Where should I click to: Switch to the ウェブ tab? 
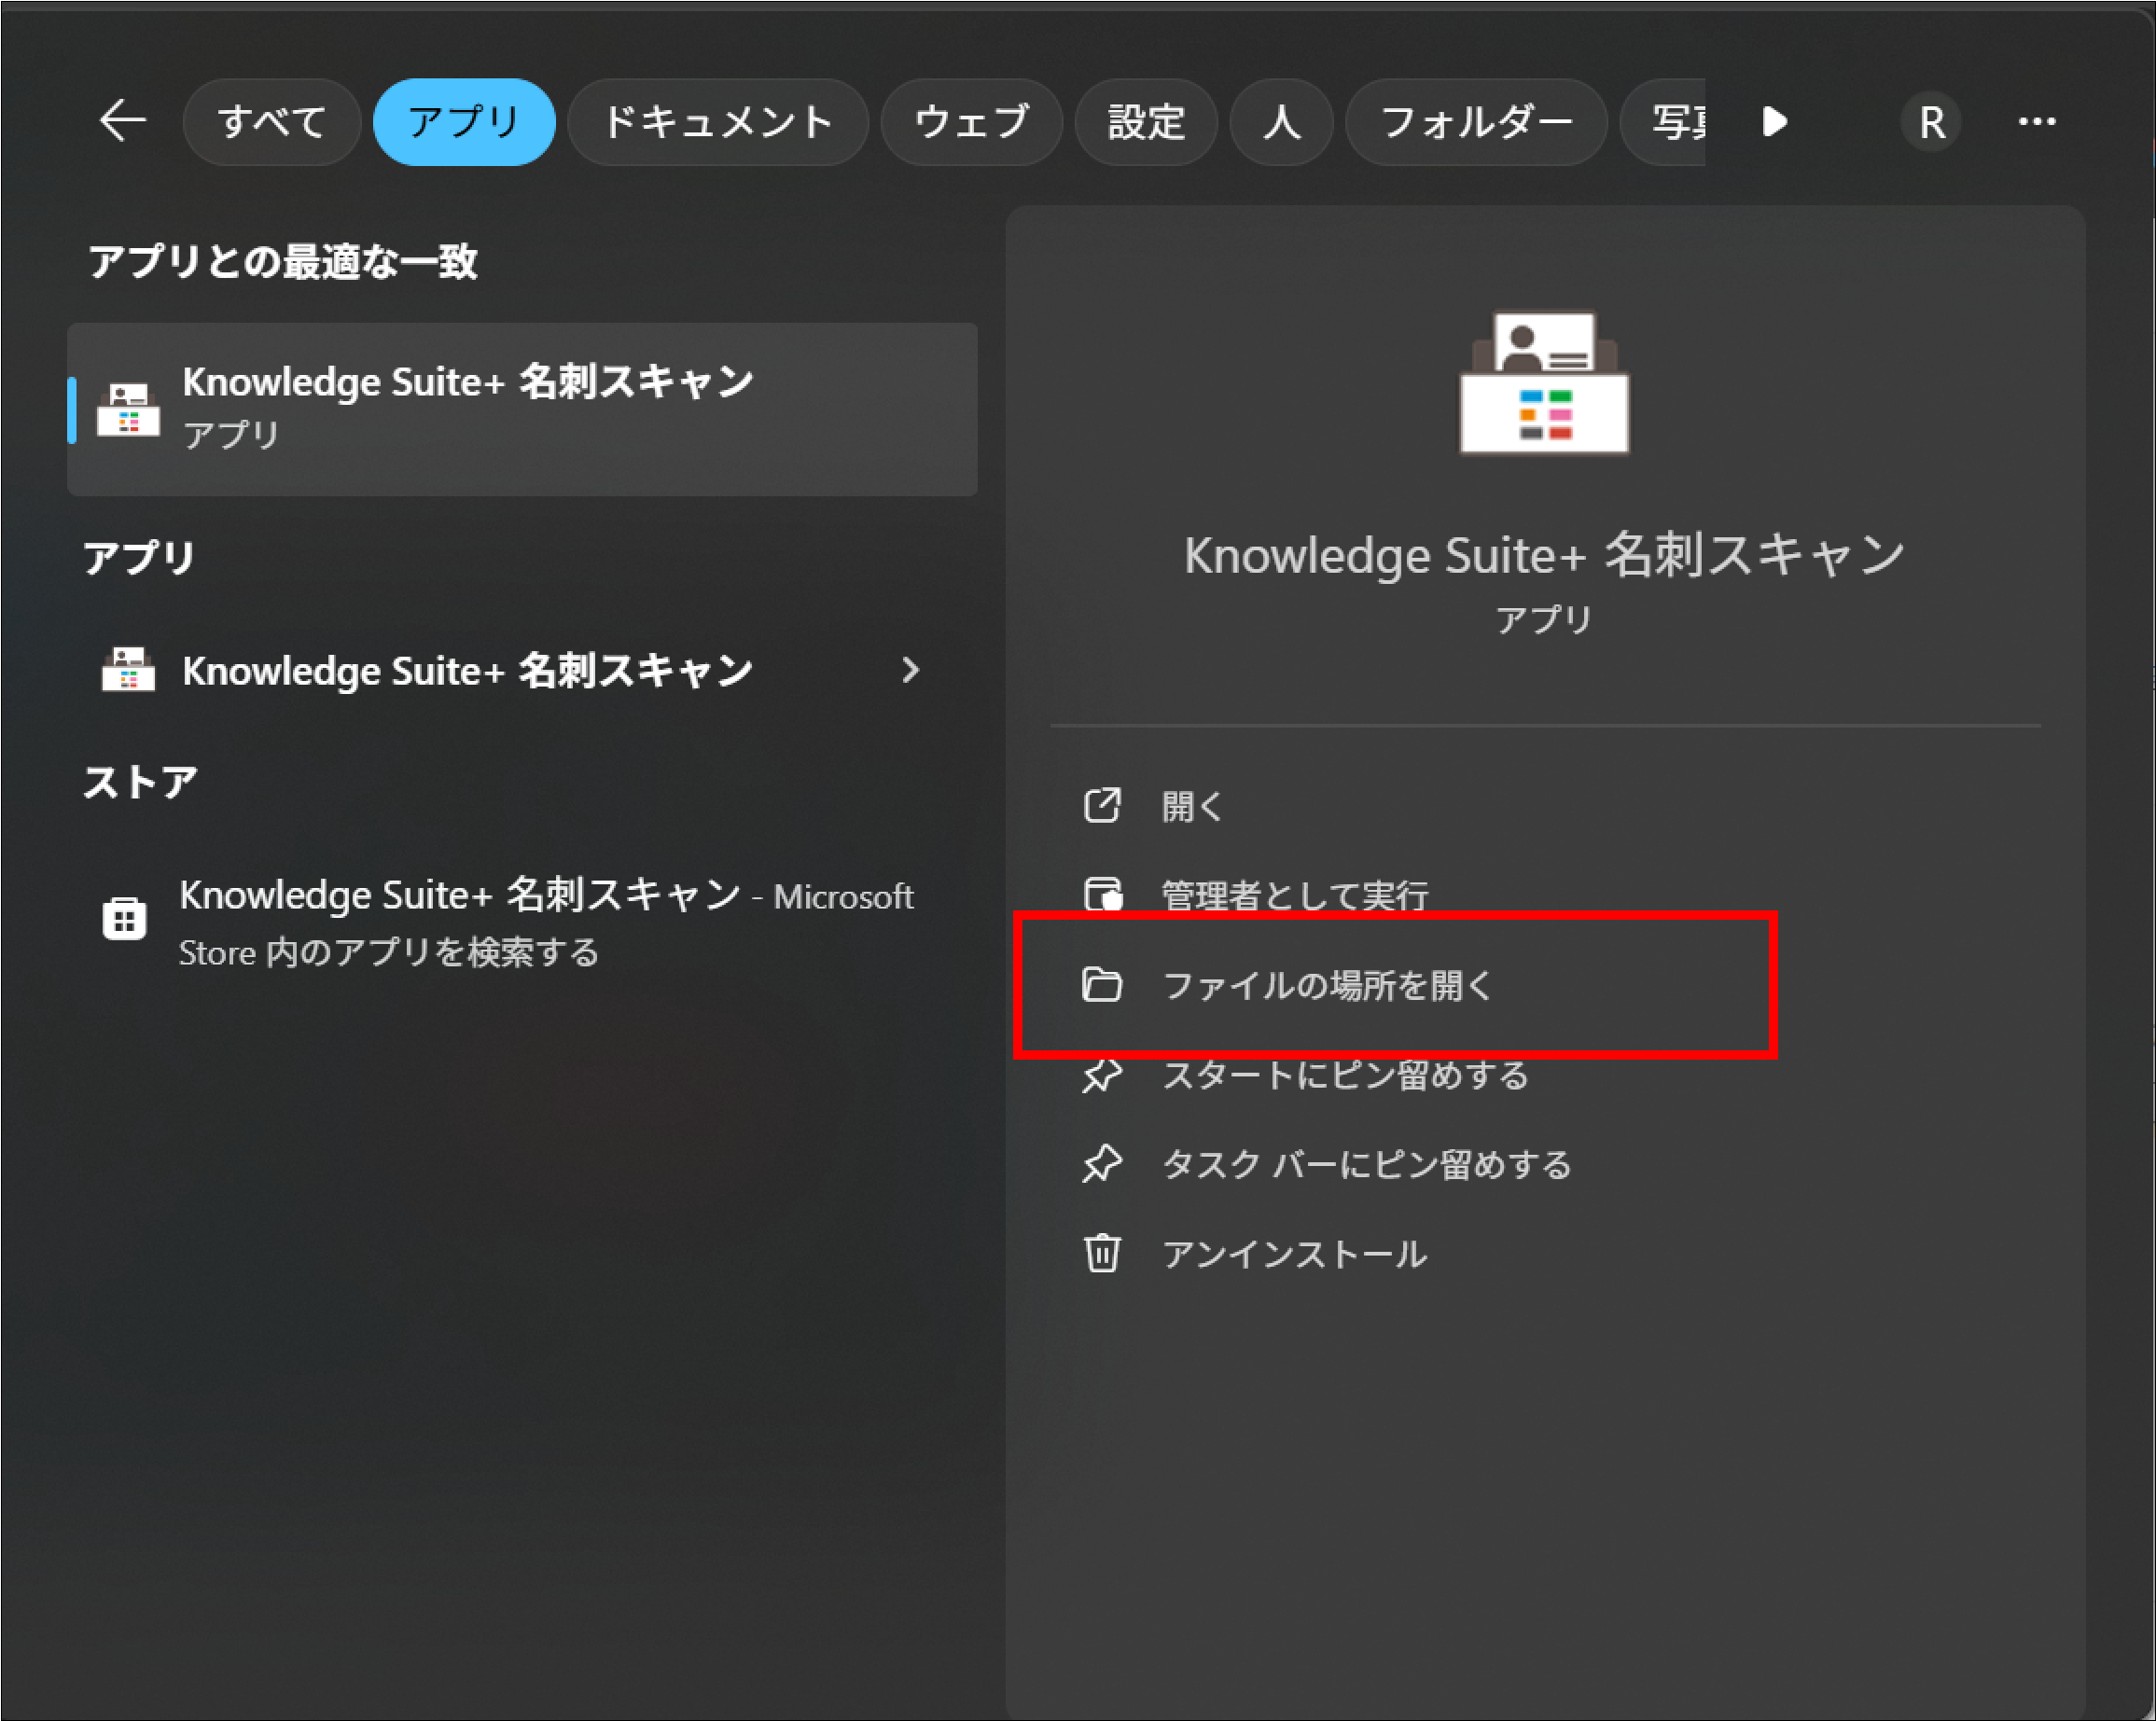click(x=970, y=122)
